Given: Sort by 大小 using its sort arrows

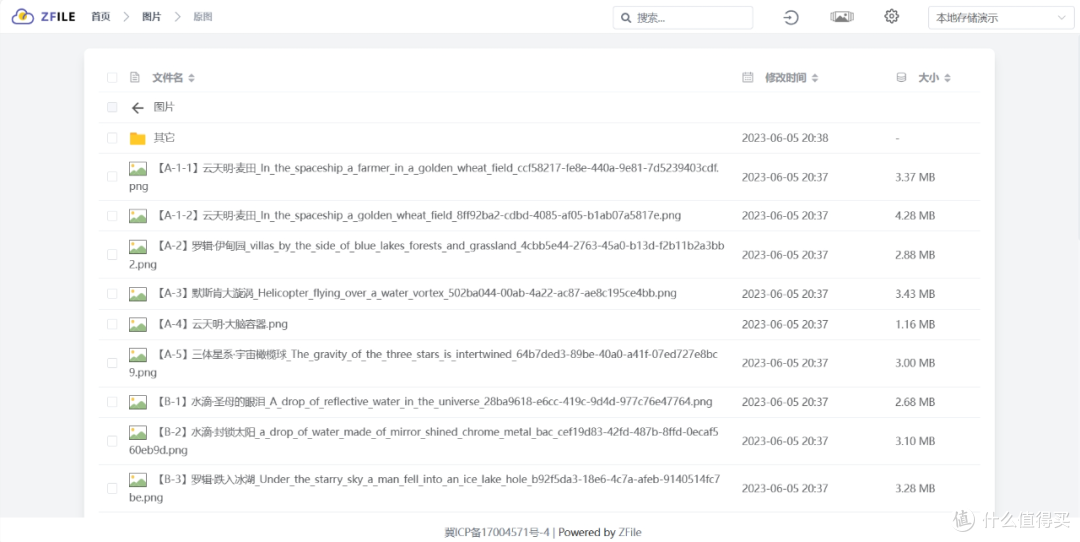Looking at the screenshot, I should point(947,78).
